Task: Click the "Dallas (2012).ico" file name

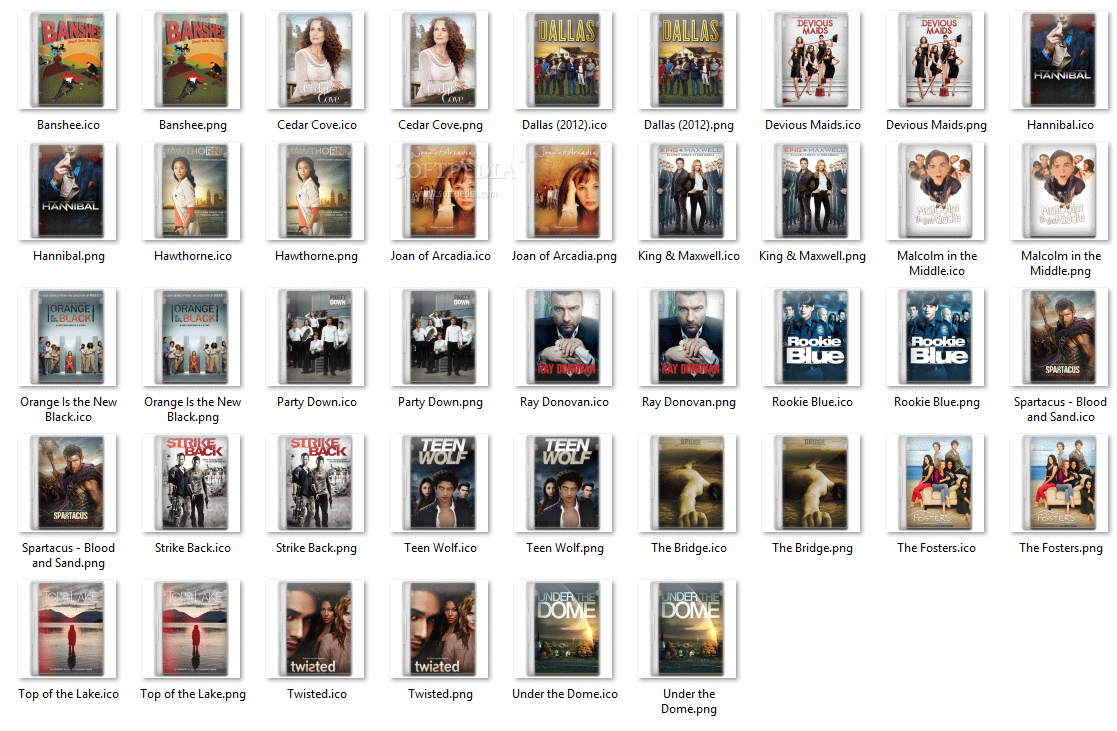Action: 564,125
